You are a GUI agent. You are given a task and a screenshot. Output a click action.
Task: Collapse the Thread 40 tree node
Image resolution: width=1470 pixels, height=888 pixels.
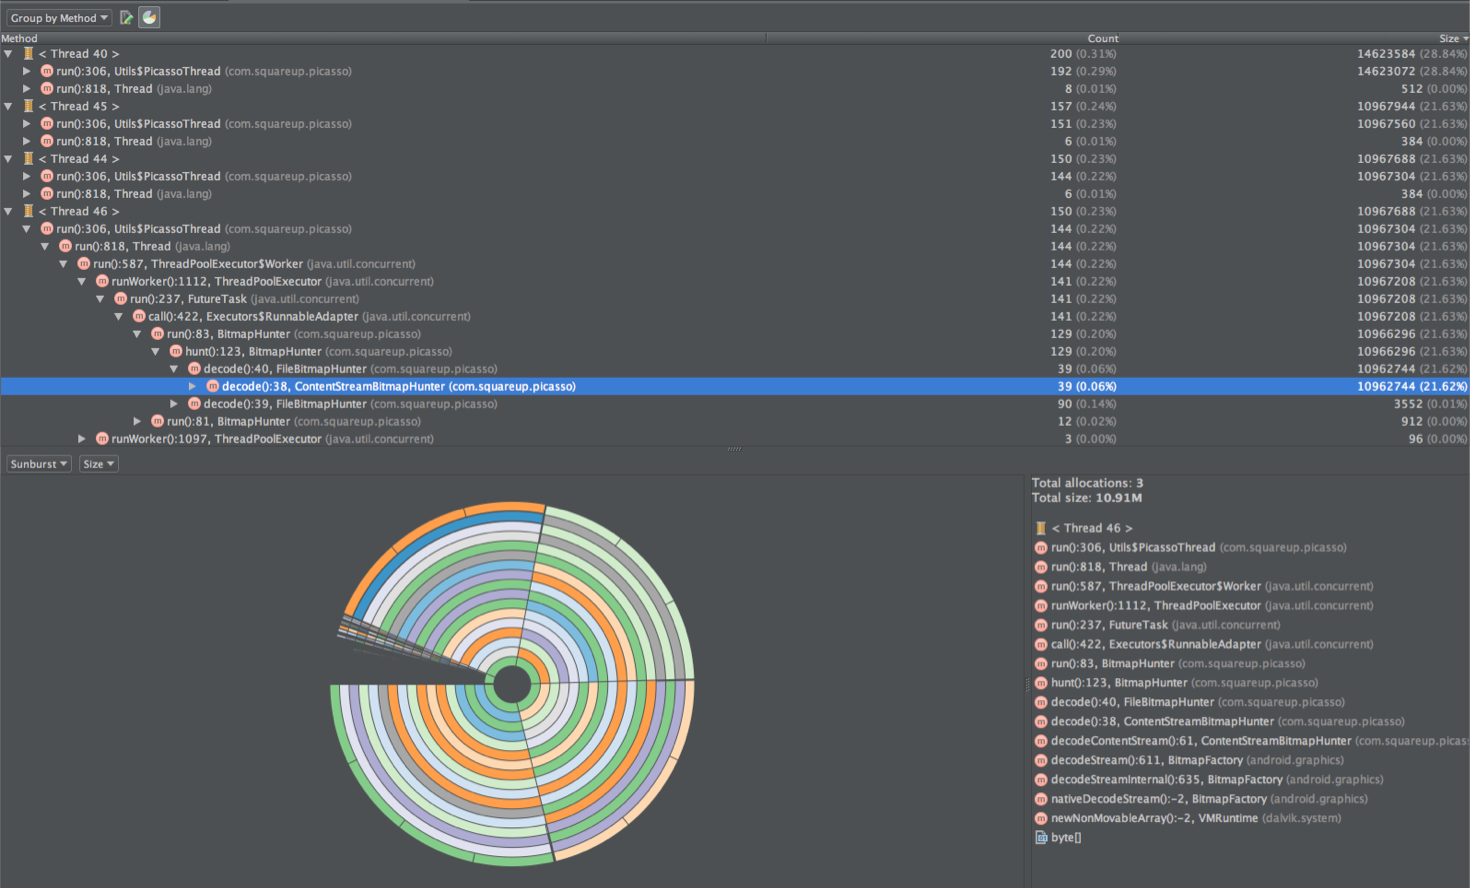9,54
